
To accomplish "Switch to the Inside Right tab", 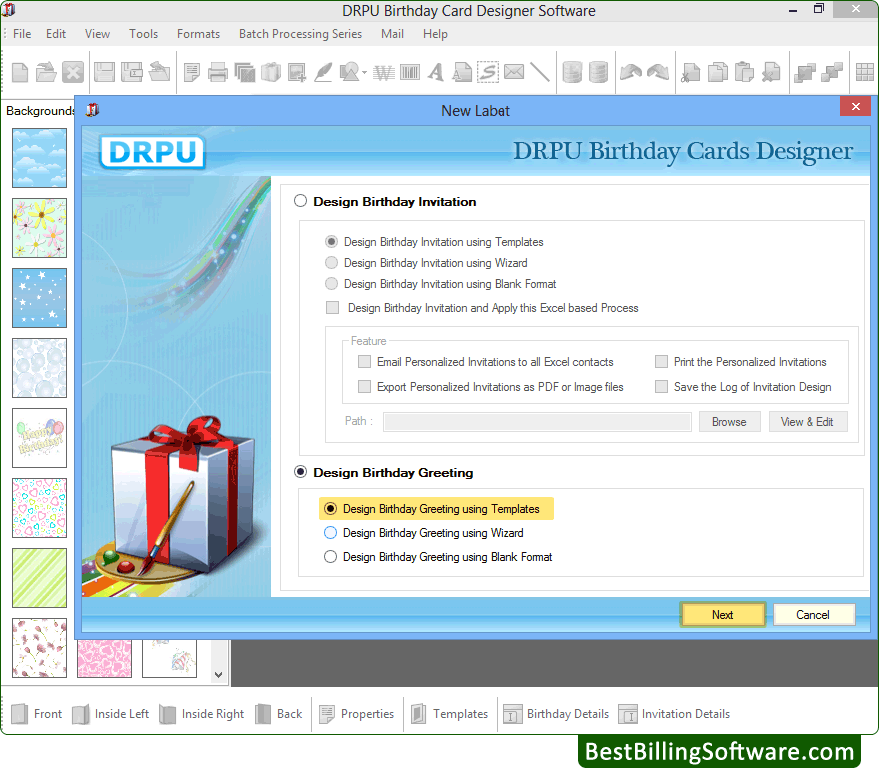I will 202,714.
